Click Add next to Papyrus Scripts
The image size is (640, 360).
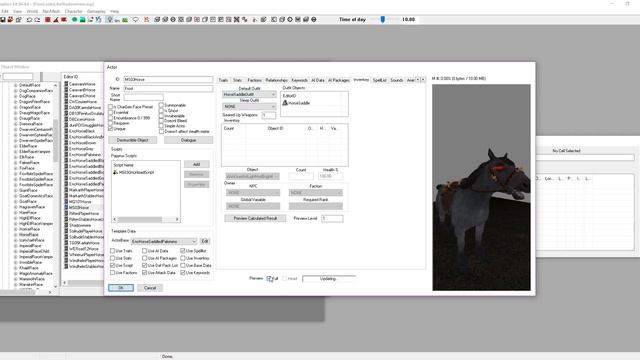pos(196,164)
